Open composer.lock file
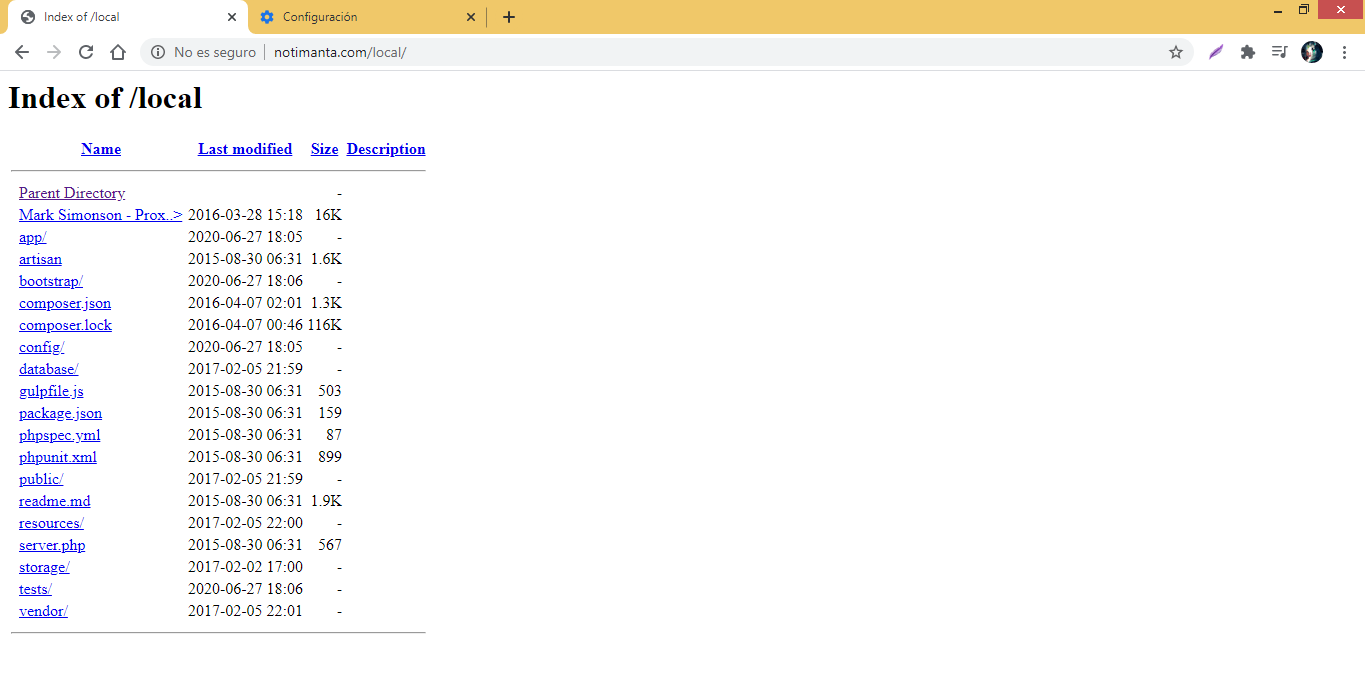The height and width of the screenshot is (678, 1365). tap(65, 325)
